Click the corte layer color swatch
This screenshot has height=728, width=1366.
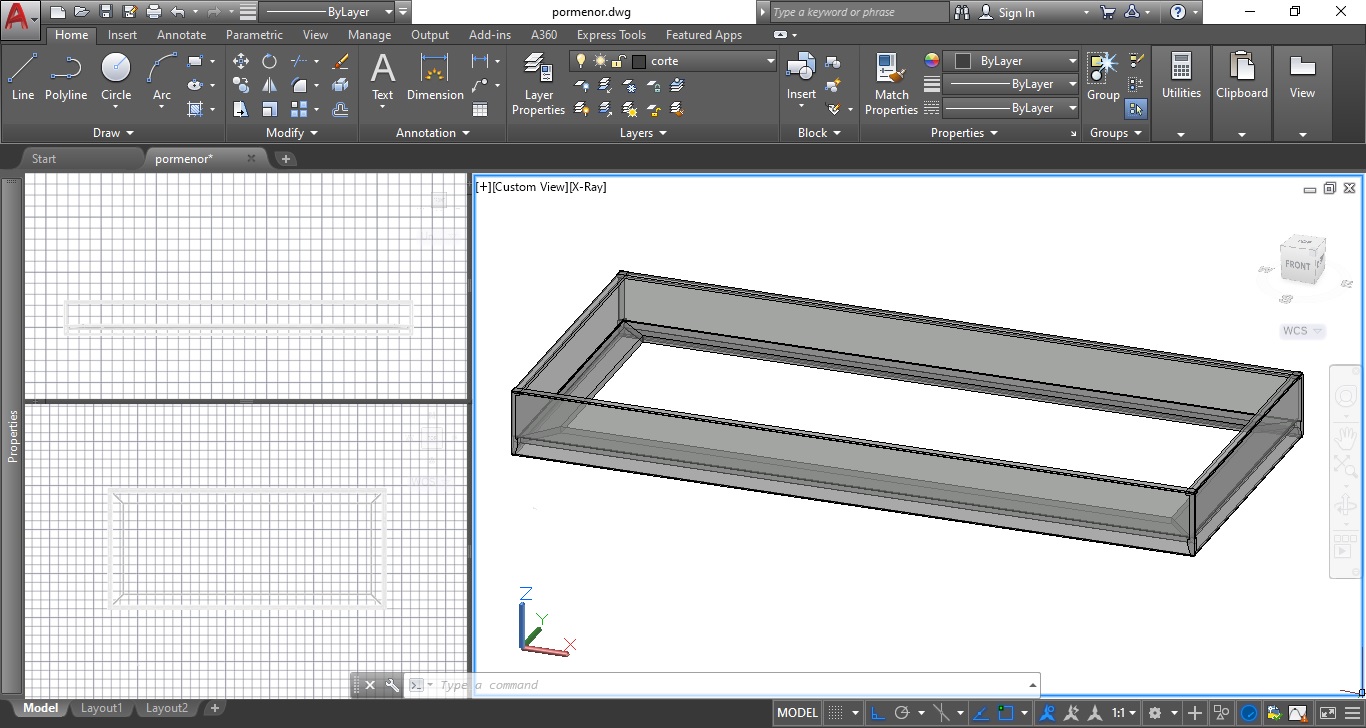[x=640, y=61]
